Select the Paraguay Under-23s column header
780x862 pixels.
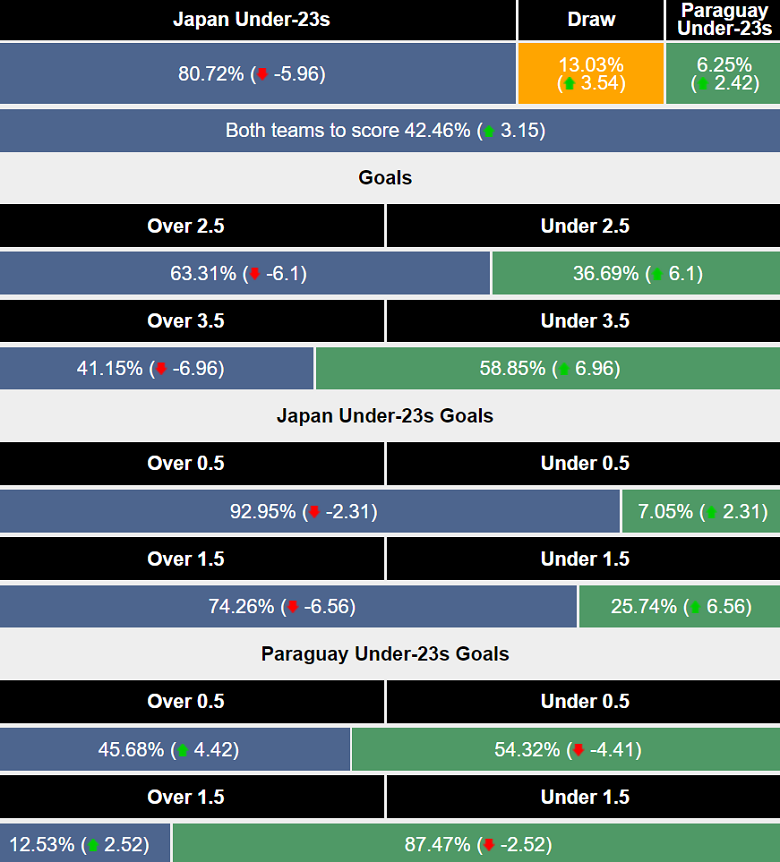[723, 20]
